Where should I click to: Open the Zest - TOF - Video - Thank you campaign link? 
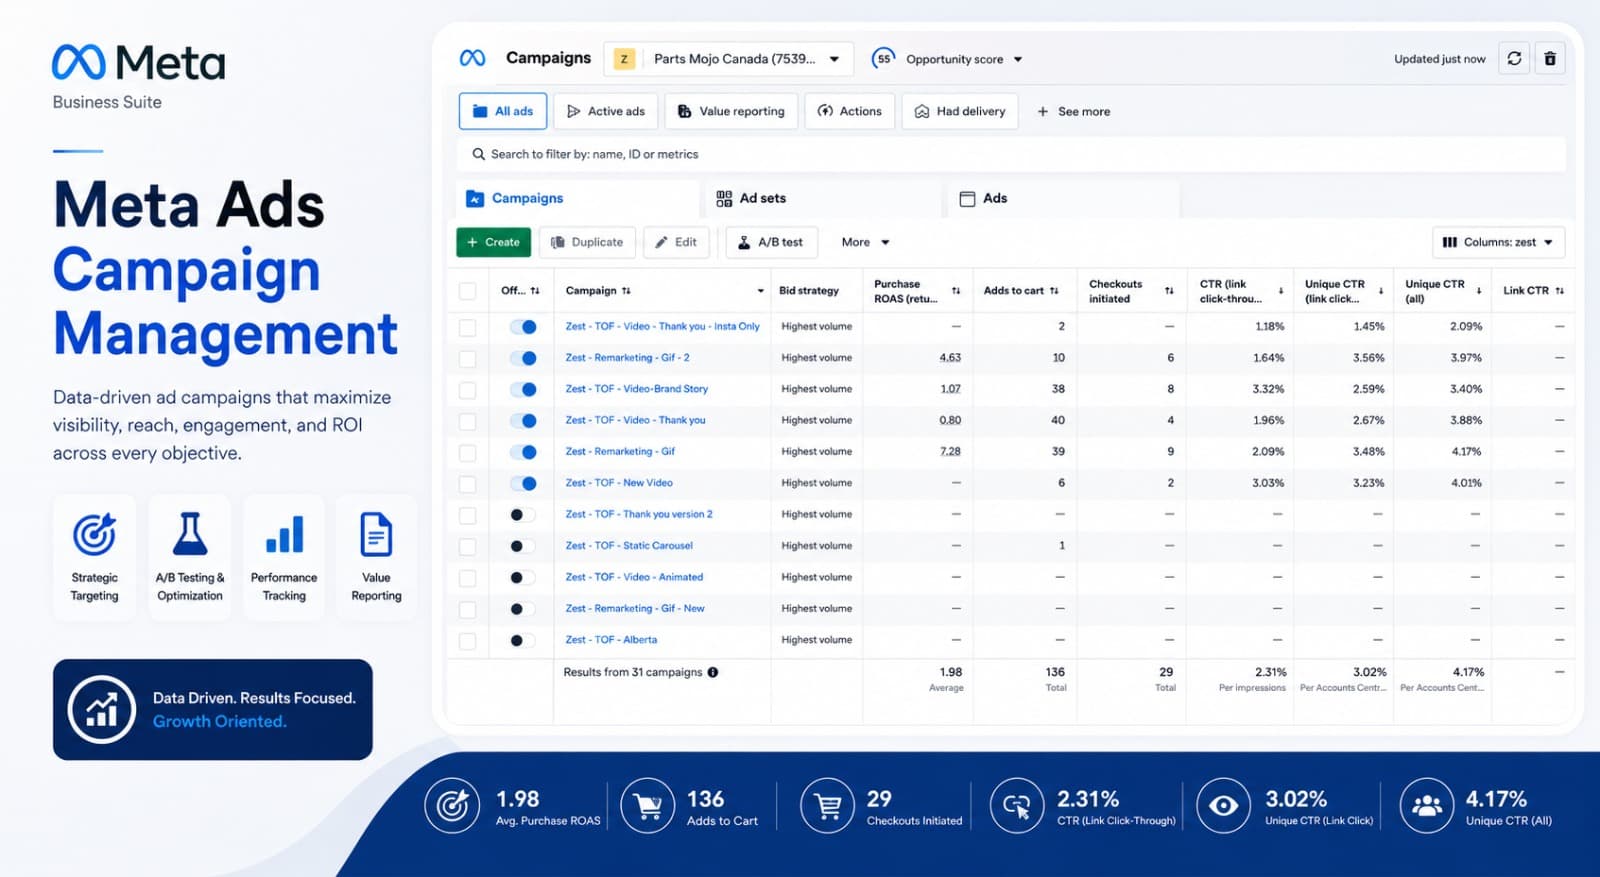tap(635, 420)
